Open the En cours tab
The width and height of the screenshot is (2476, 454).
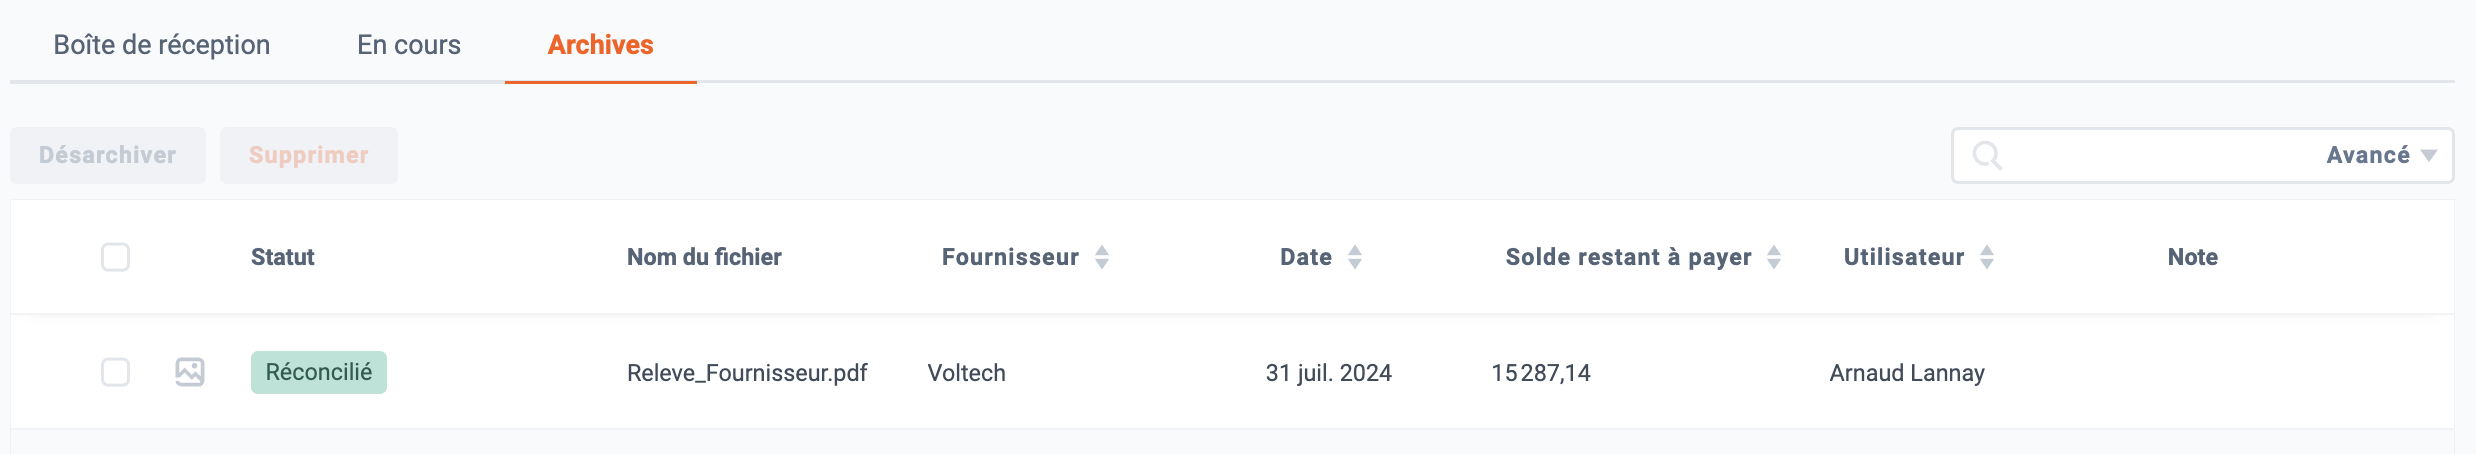409,45
